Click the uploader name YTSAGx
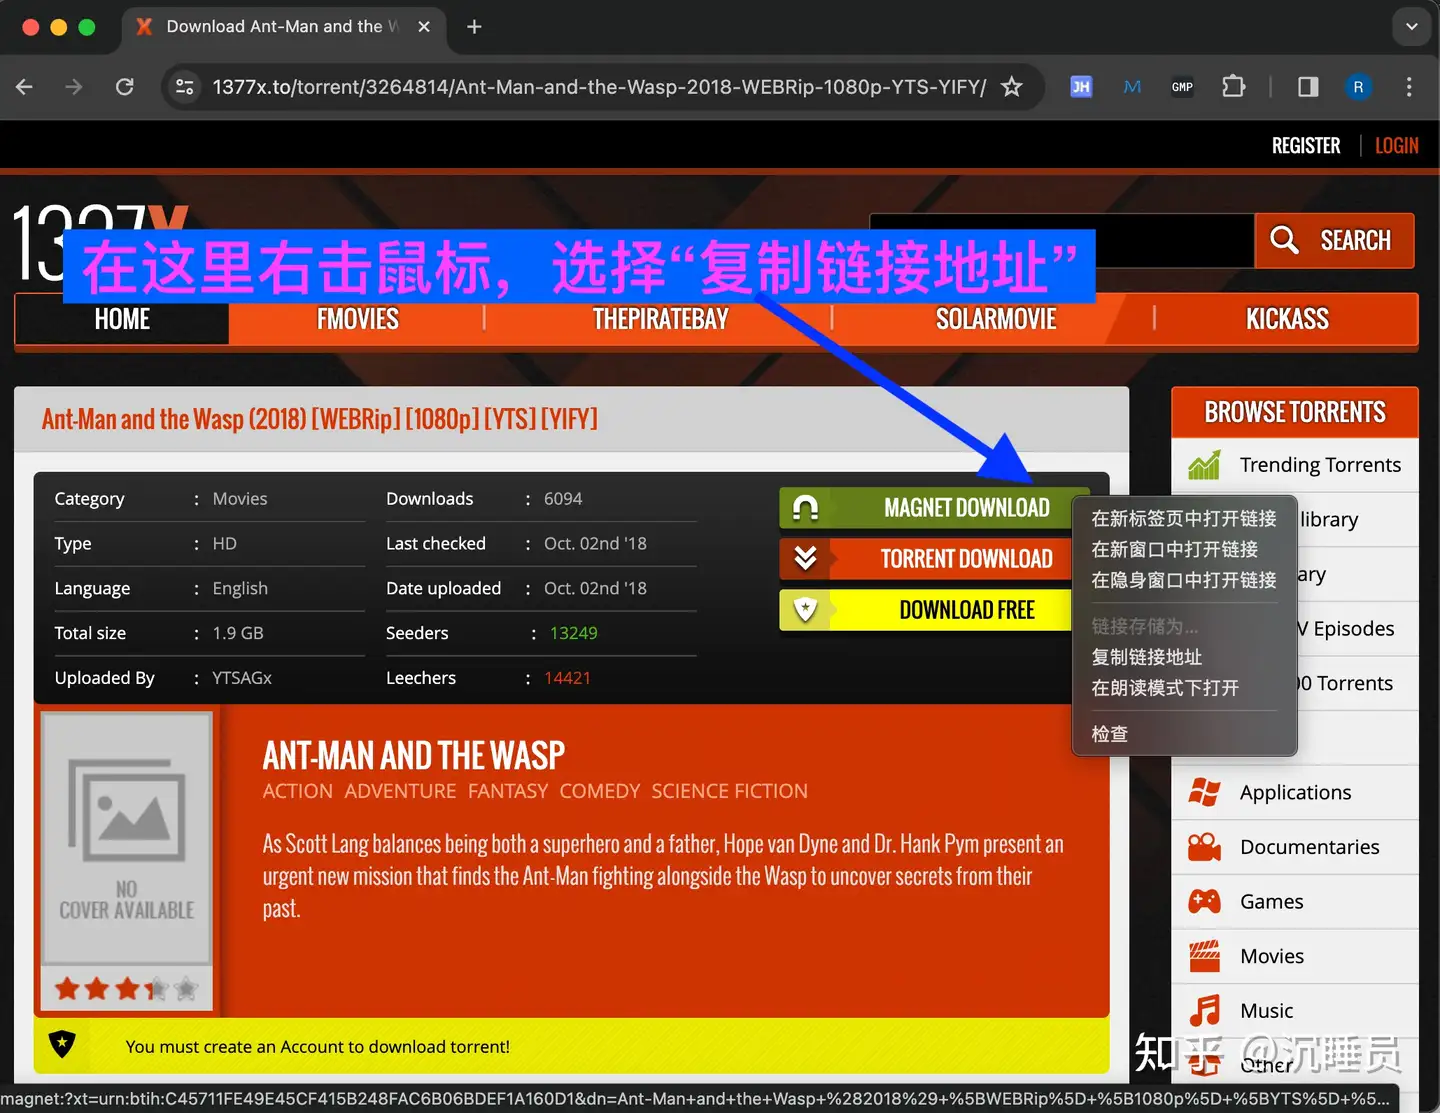 tap(242, 678)
